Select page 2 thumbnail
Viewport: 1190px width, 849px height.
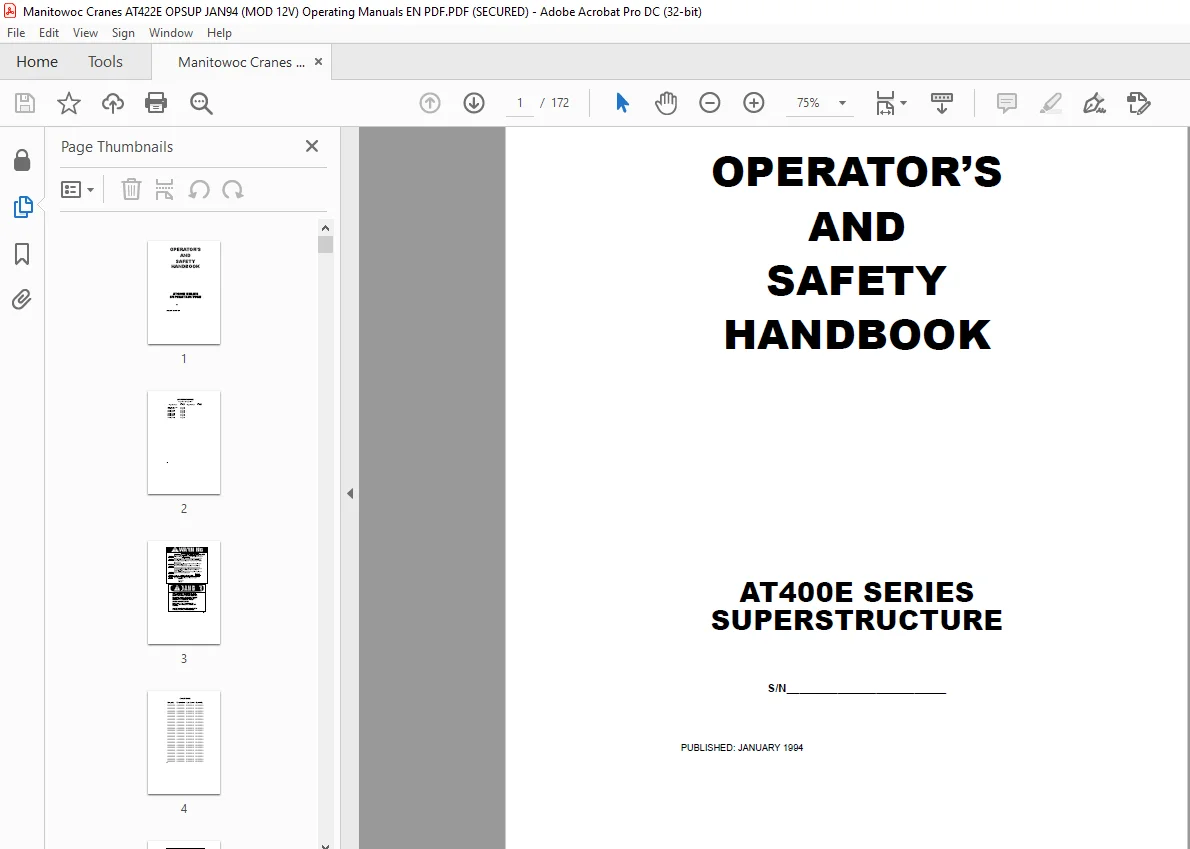[184, 443]
